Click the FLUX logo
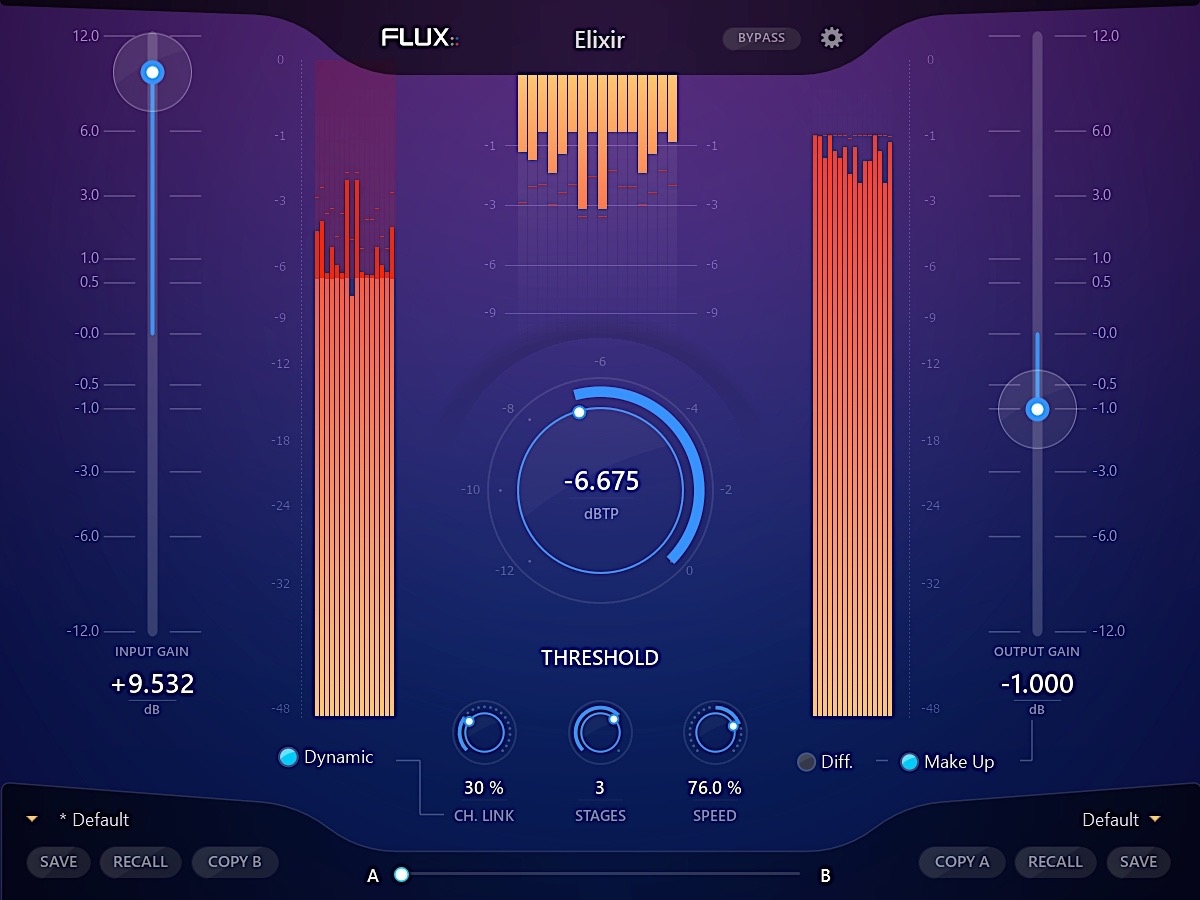 [x=420, y=39]
